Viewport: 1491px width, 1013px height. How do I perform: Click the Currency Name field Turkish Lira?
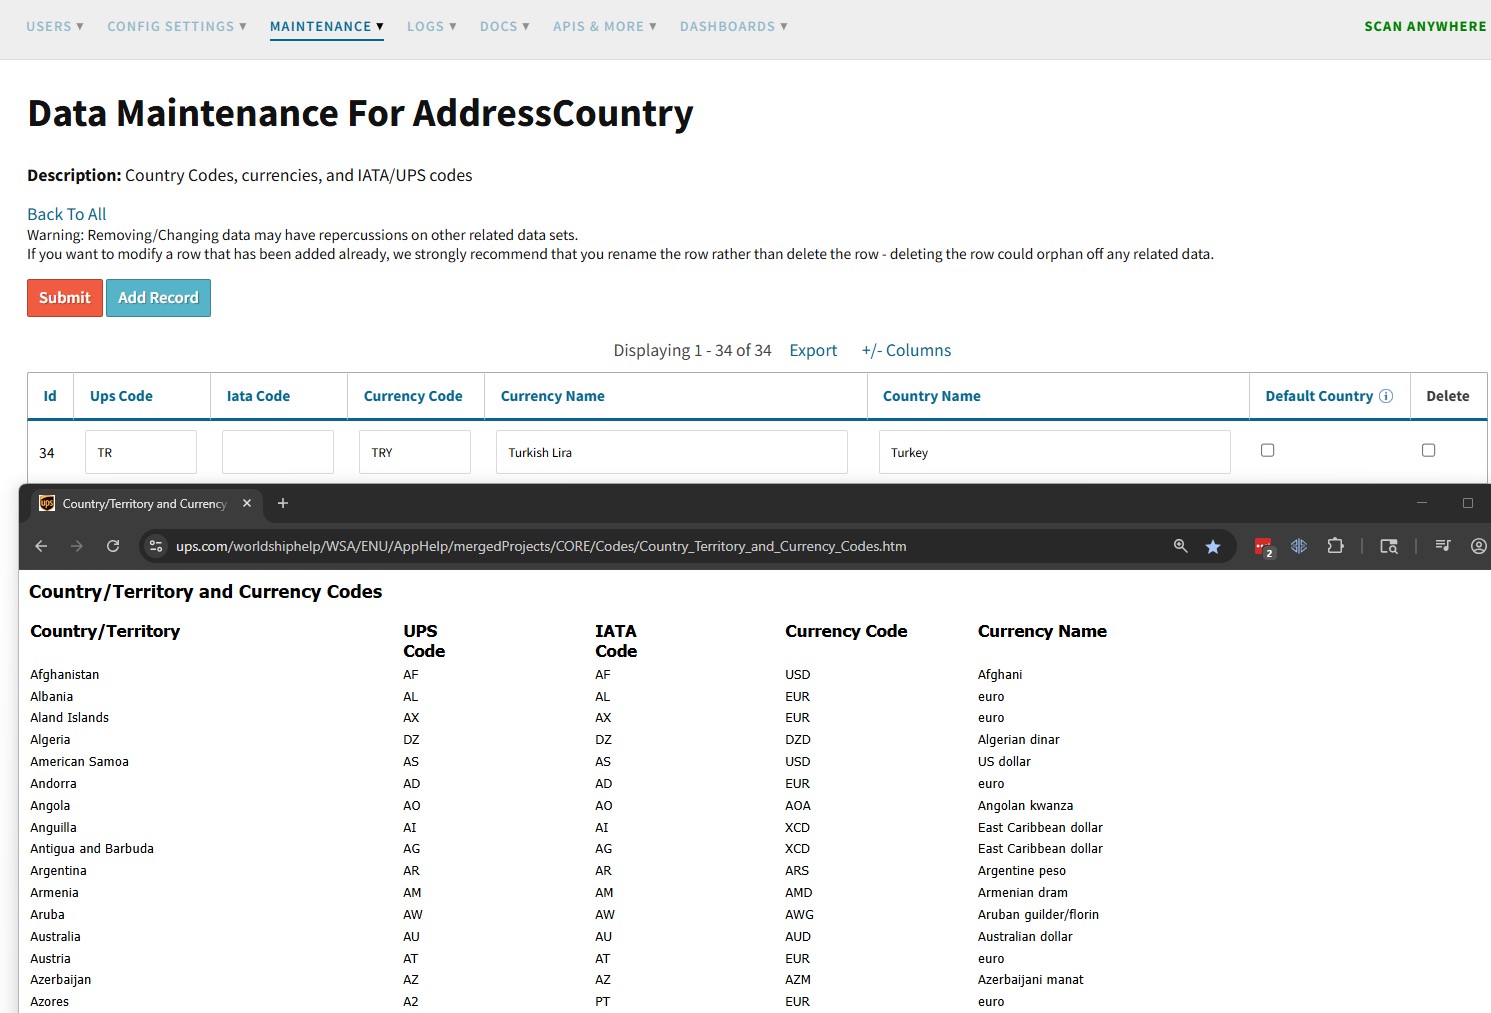point(672,452)
